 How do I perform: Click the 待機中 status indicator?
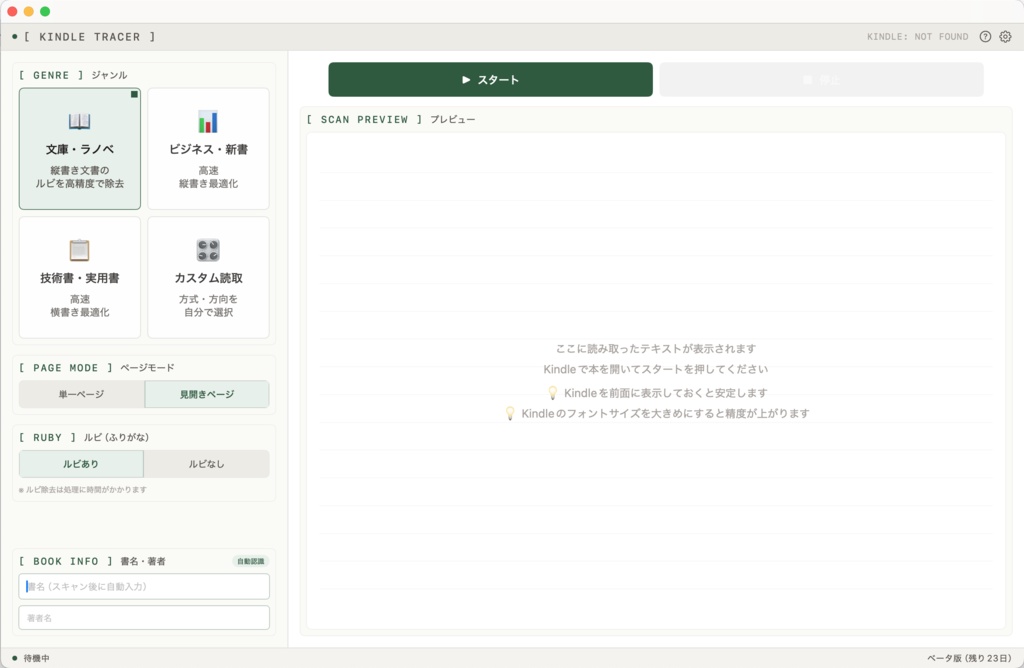[31, 658]
